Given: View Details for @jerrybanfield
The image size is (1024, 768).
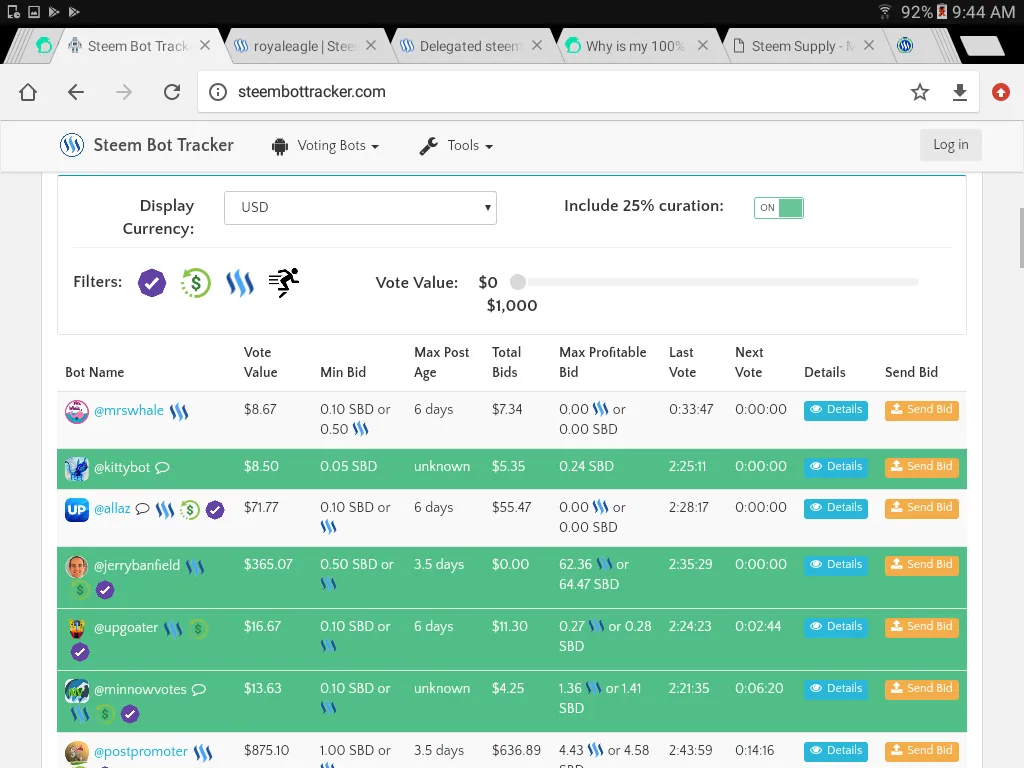Looking at the screenshot, I should coord(836,565).
